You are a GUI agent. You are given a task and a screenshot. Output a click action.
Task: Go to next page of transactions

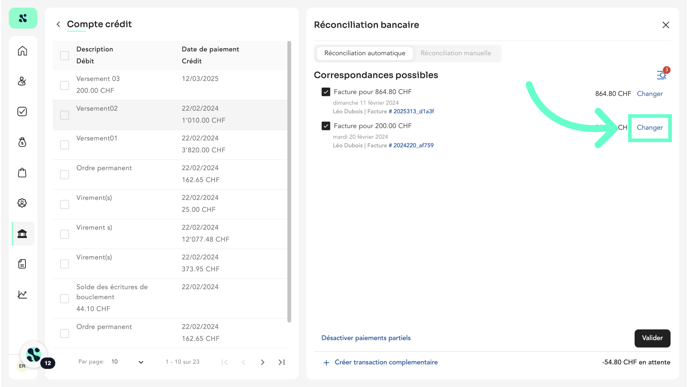tap(262, 362)
